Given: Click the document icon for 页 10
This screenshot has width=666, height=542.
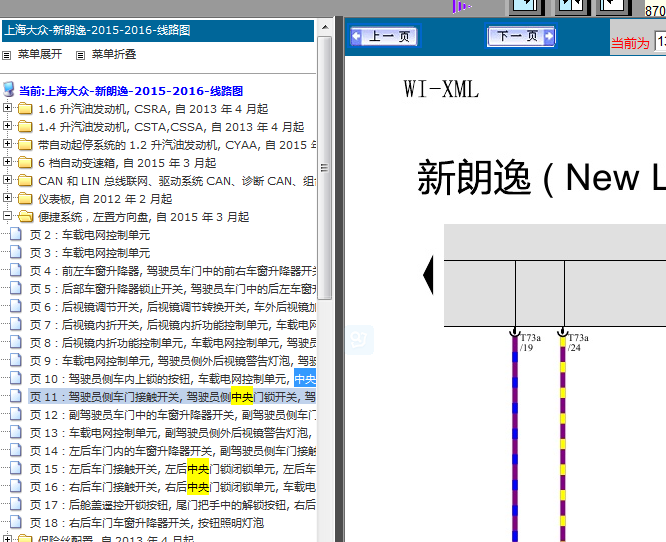Looking at the screenshot, I should pos(16,378).
